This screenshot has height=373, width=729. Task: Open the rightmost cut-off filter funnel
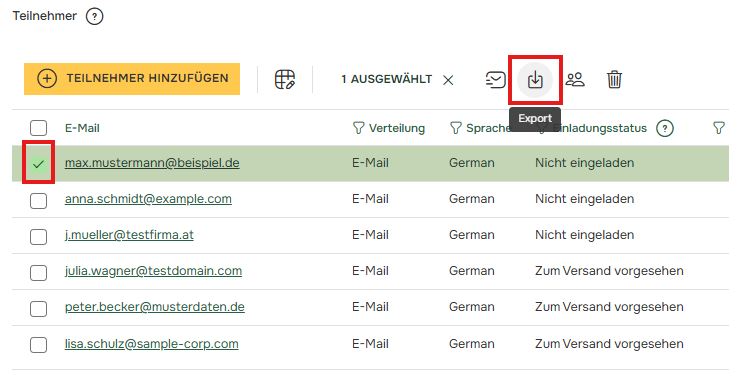click(719, 128)
